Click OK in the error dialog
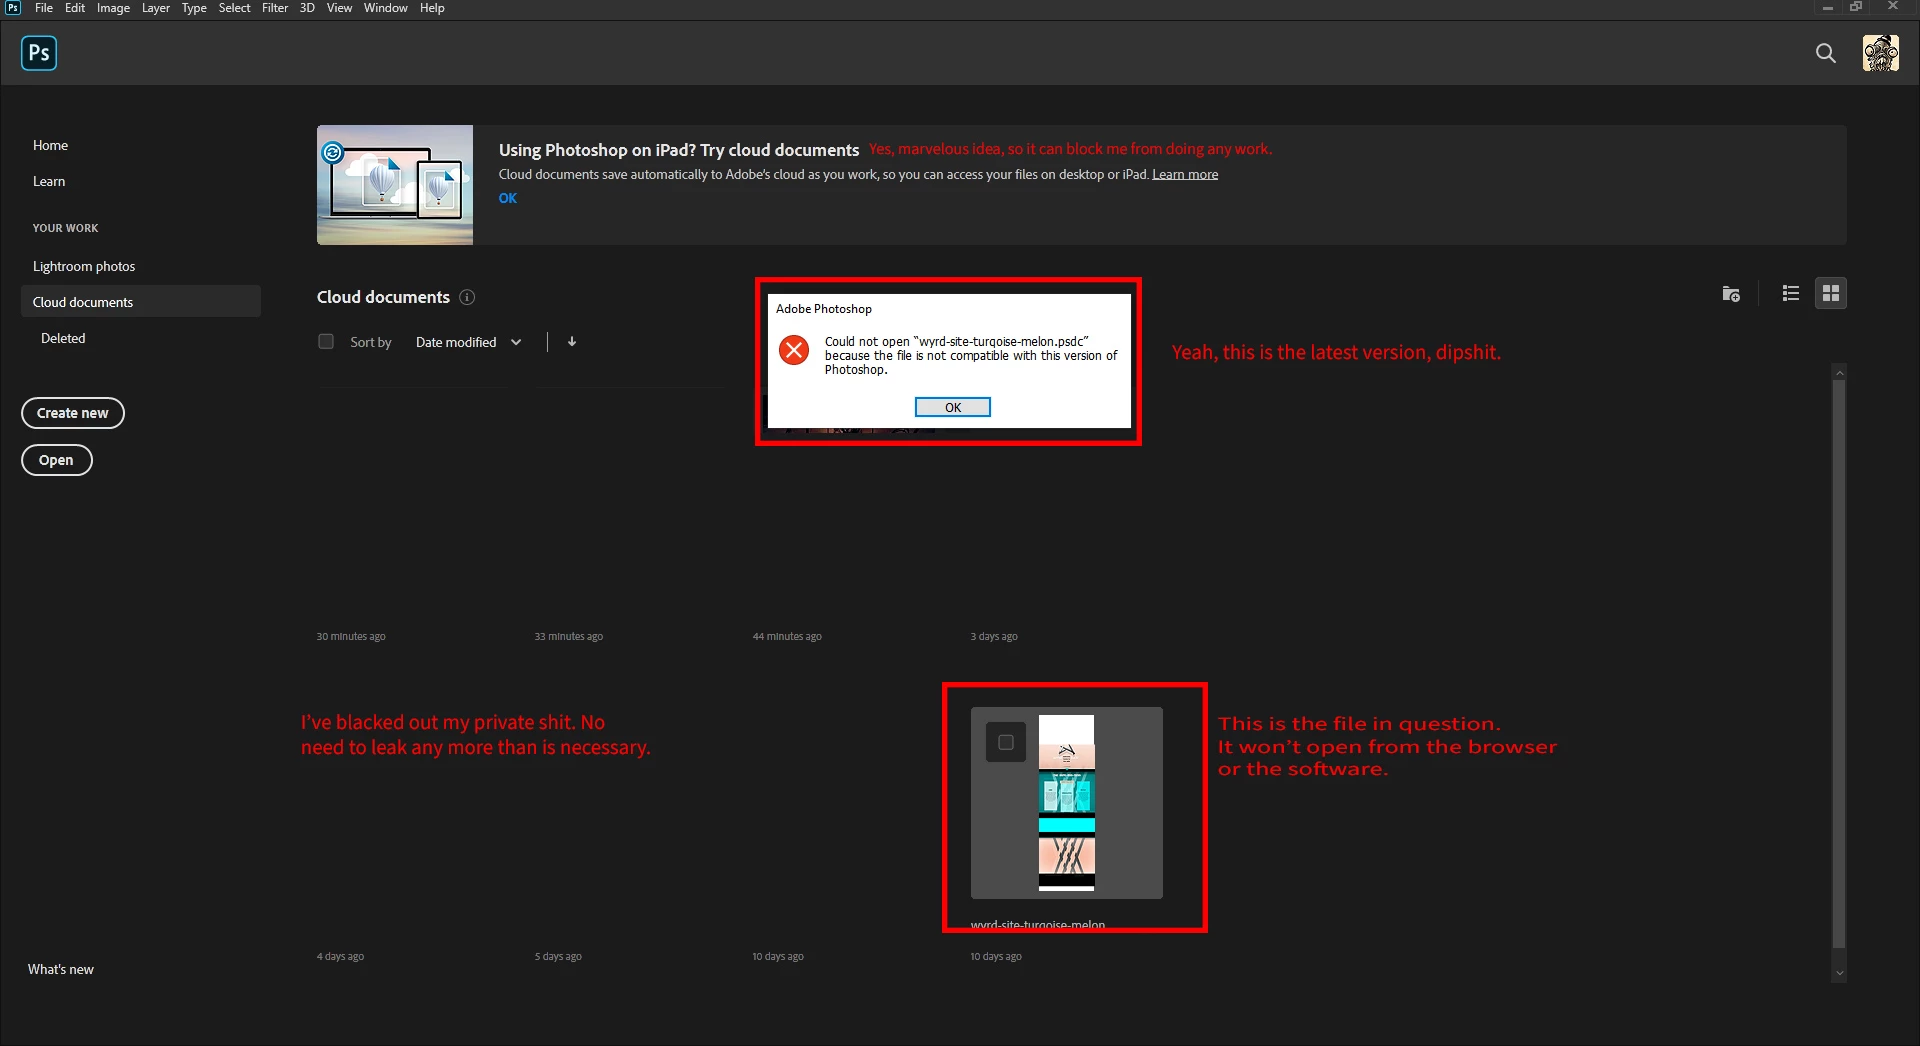 tap(953, 407)
